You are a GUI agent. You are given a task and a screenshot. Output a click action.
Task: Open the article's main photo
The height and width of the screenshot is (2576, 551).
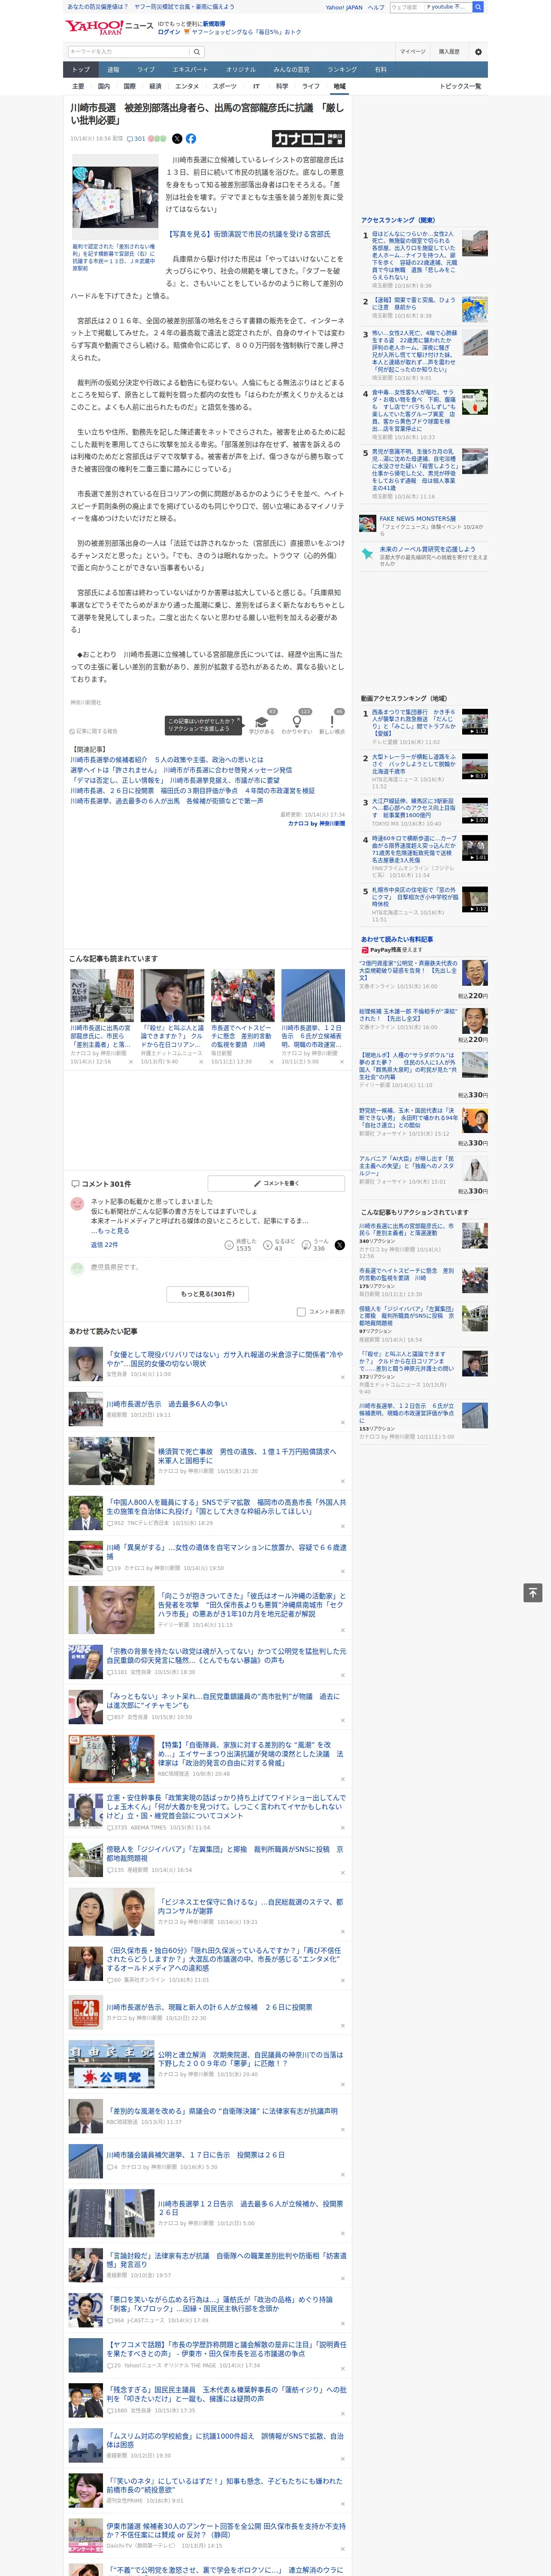pos(115,197)
